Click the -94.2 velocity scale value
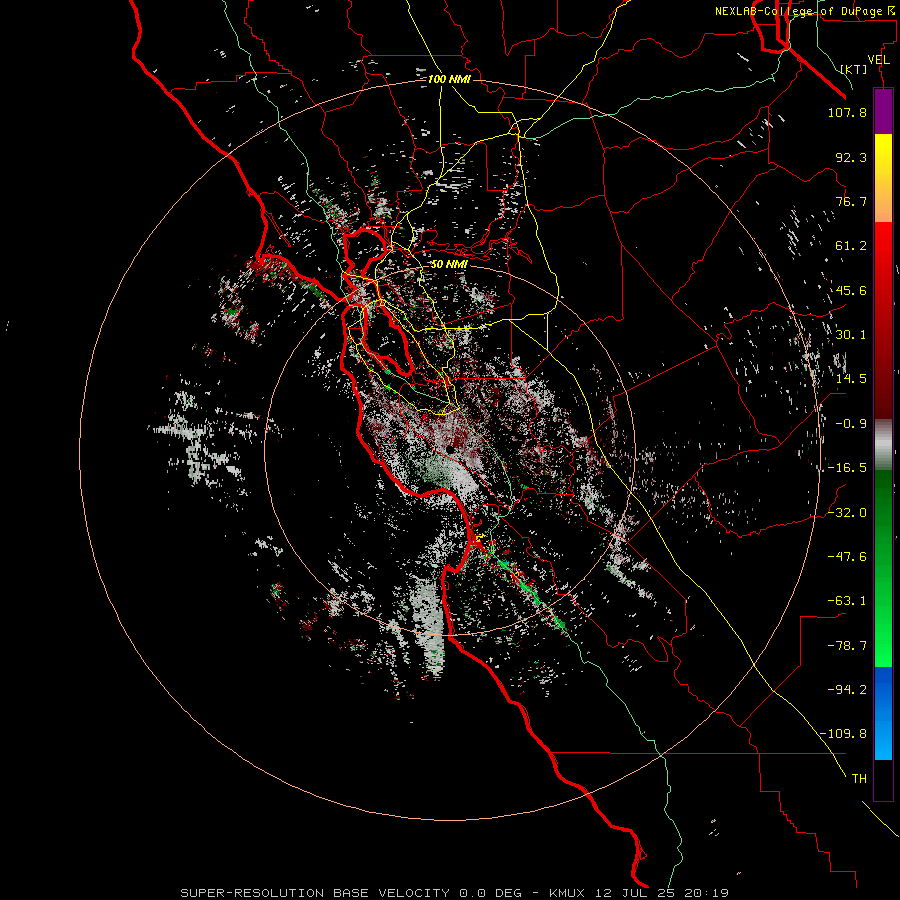This screenshot has height=900, width=900. point(847,689)
